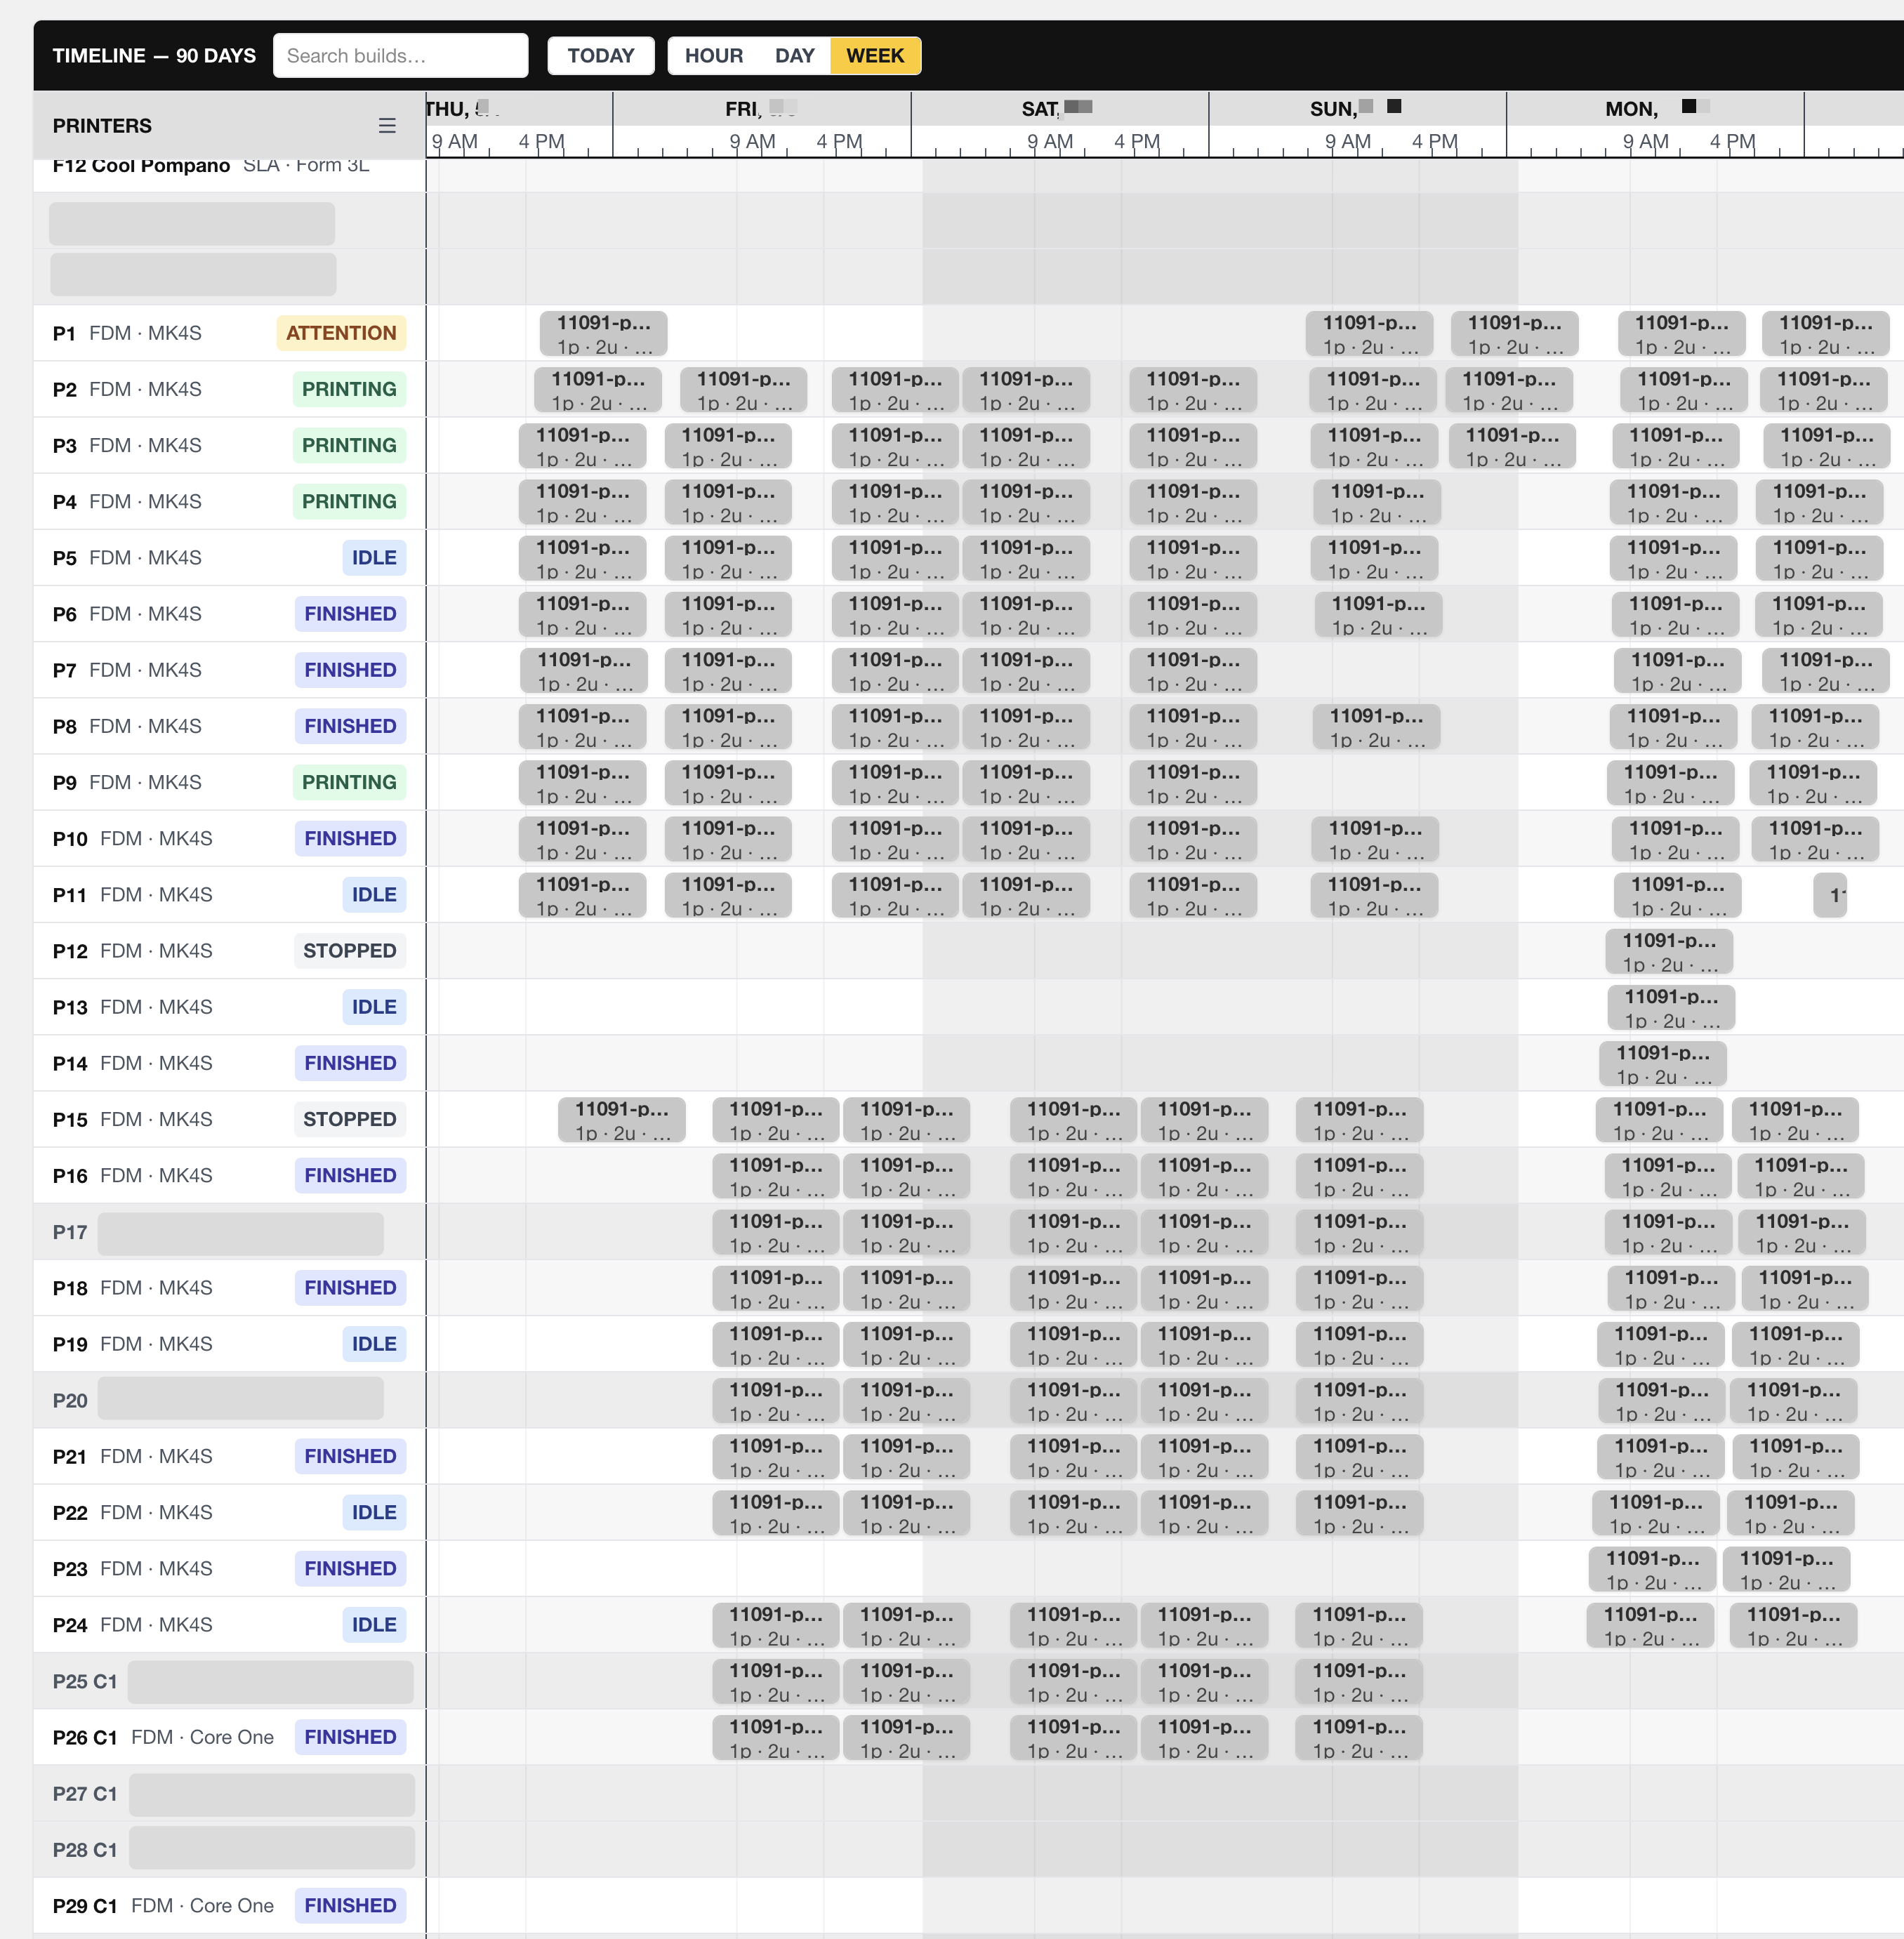Click P19 IDLE status badge
Viewport: 1904px width, 1939px height.
point(374,1344)
